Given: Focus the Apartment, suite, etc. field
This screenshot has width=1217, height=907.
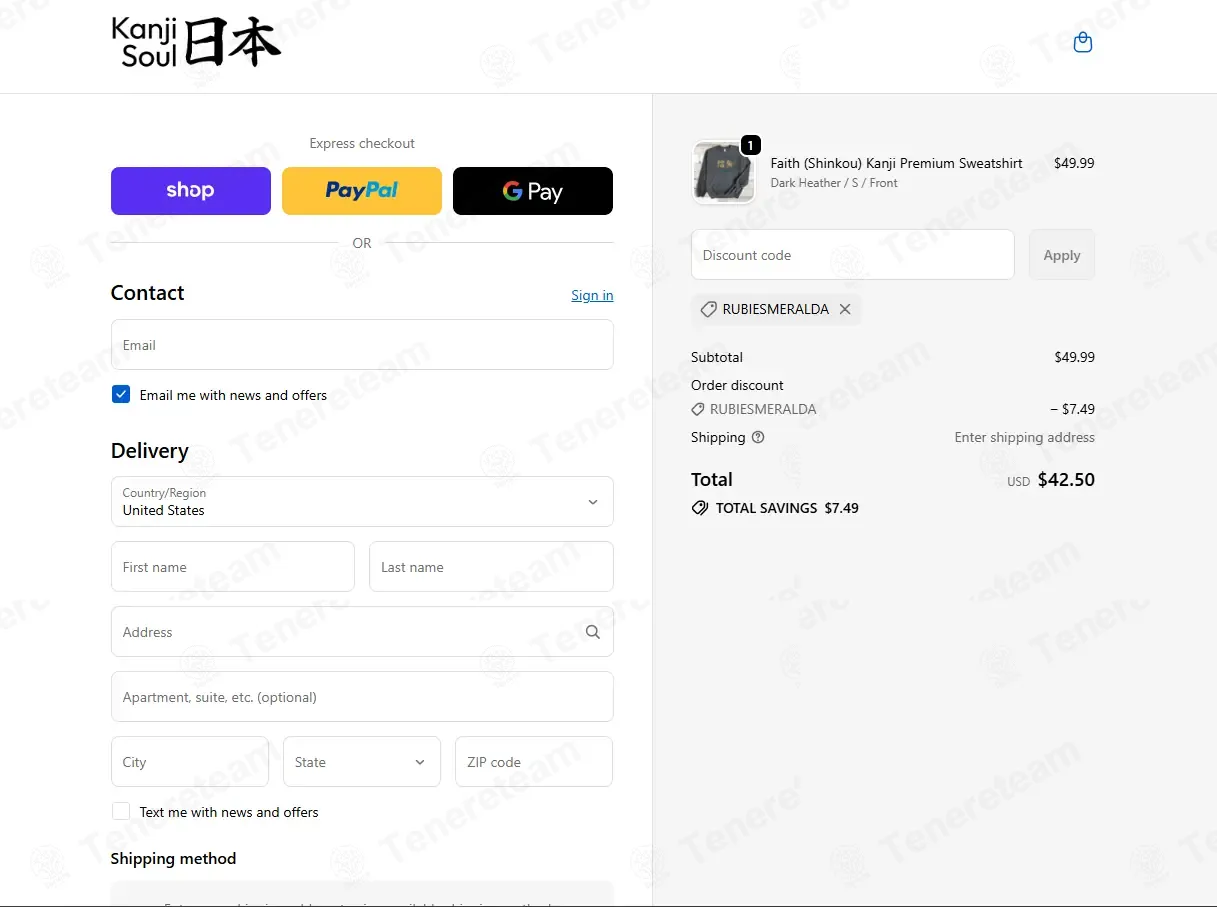Looking at the screenshot, I should point(362,697).
